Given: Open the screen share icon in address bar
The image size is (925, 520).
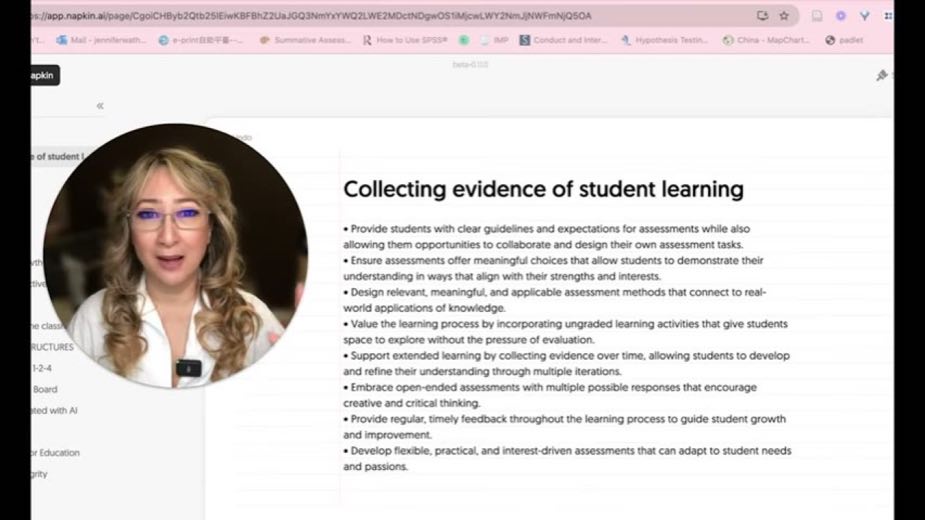Looking at the screenshot, I should (x=762, y=16).
